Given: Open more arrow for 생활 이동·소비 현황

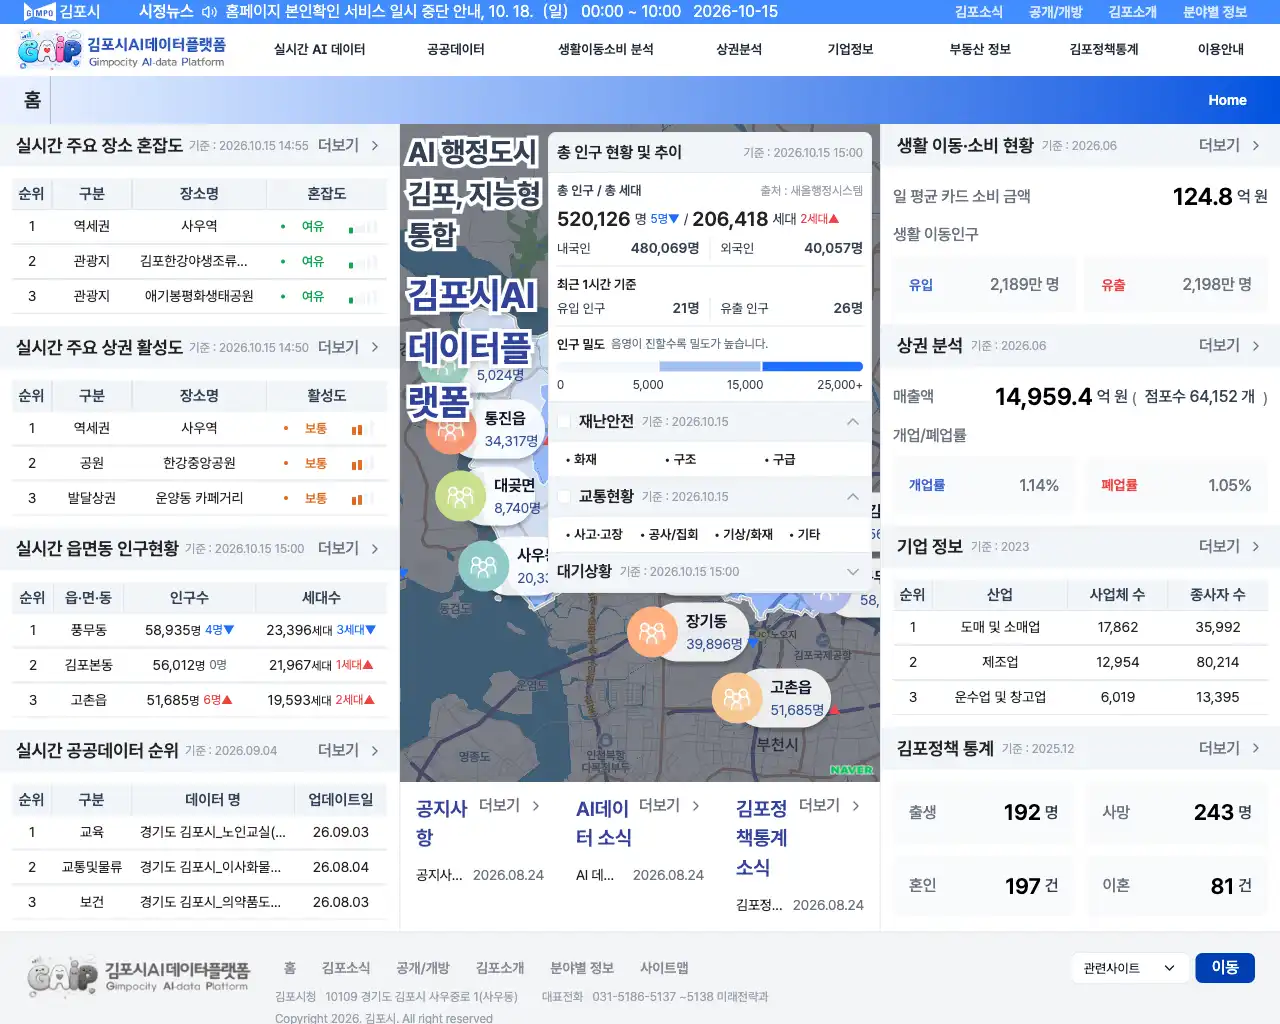Looking at the screenshot, I should 1256,146.
